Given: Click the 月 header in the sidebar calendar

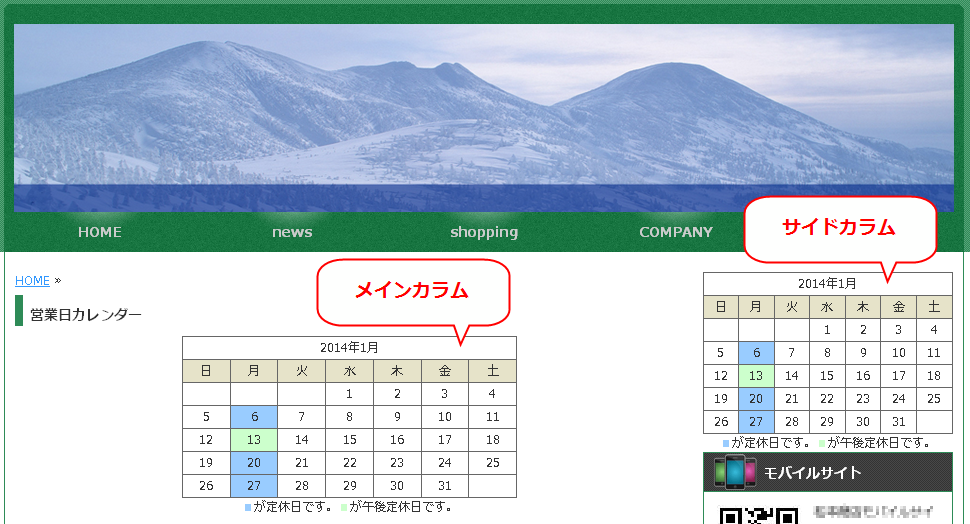Looking at the screenshot, I should click(x=756, y=307).
